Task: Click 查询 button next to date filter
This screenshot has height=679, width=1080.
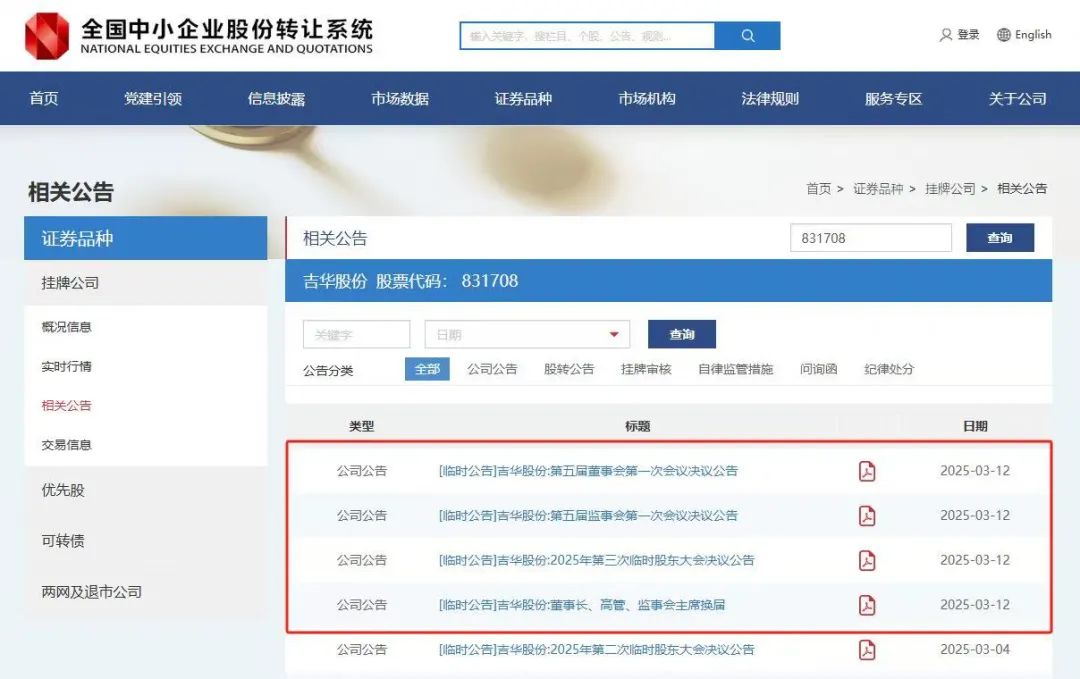Action: (x=682, y=334)
